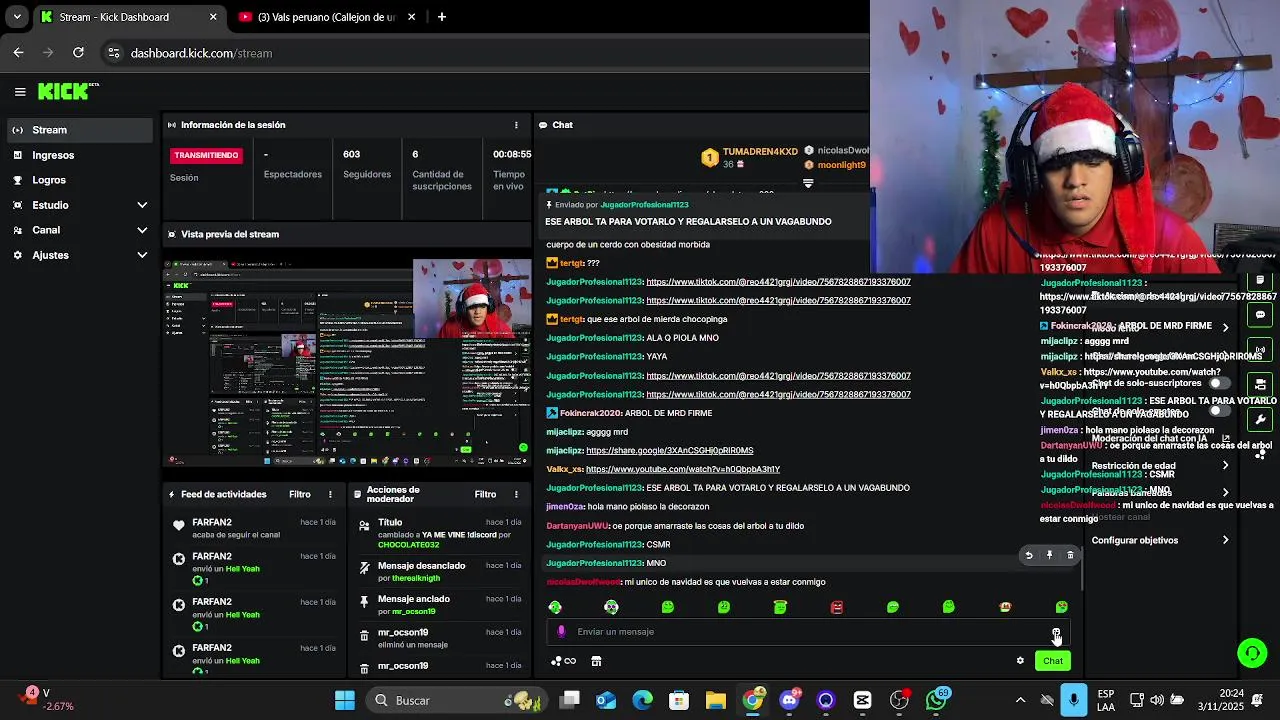
Task: Open Moderación del chat con IA link
Action: [x=1160, y=439]
